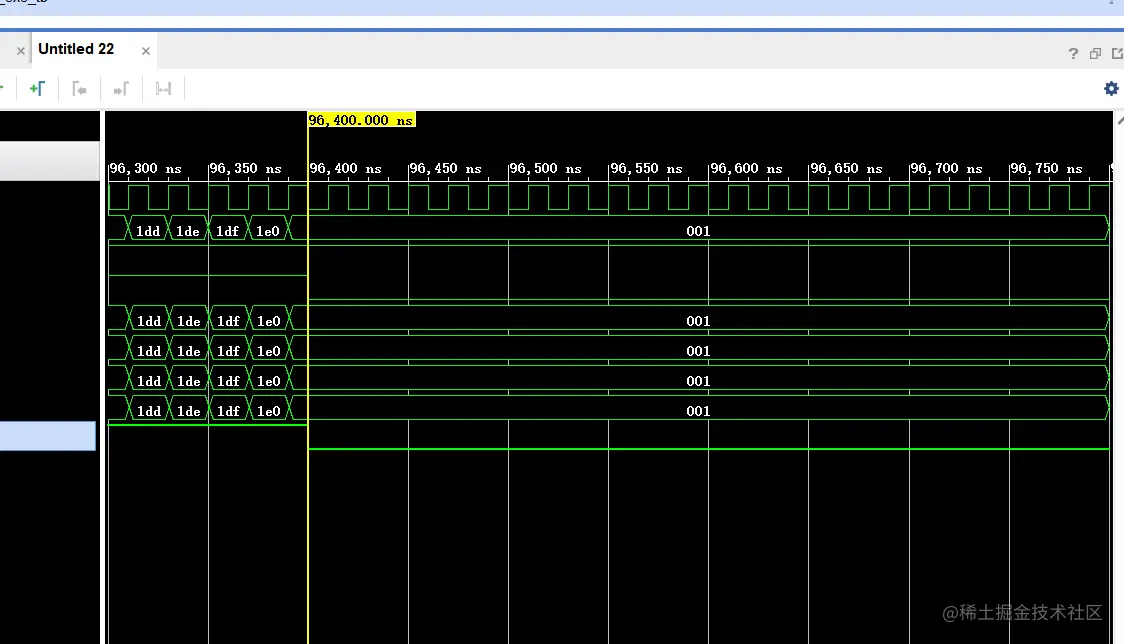
Task: Click the 1e0 value in the last bus waveform
Action: tap(268, 411)
